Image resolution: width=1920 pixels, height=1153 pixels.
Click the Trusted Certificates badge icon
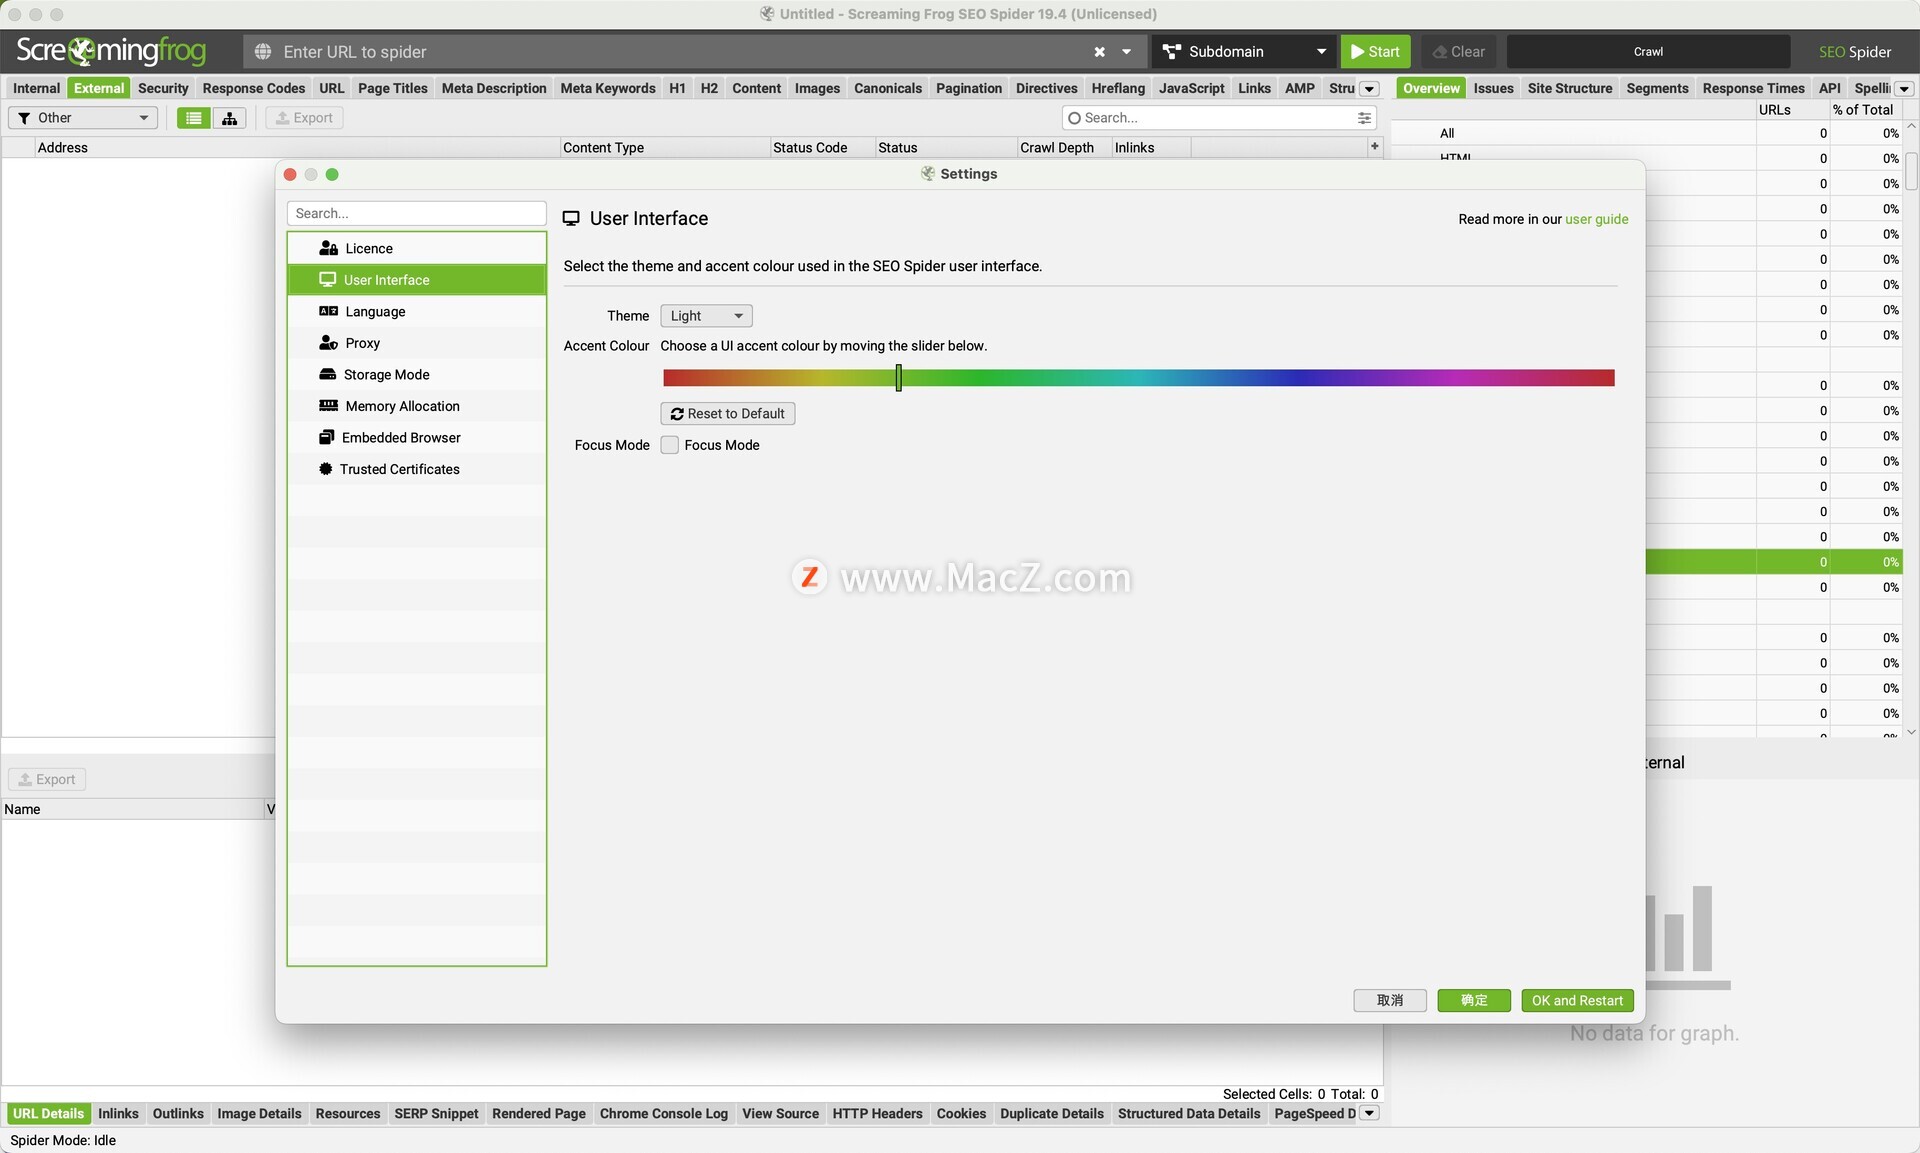click(x=325, y=469)
